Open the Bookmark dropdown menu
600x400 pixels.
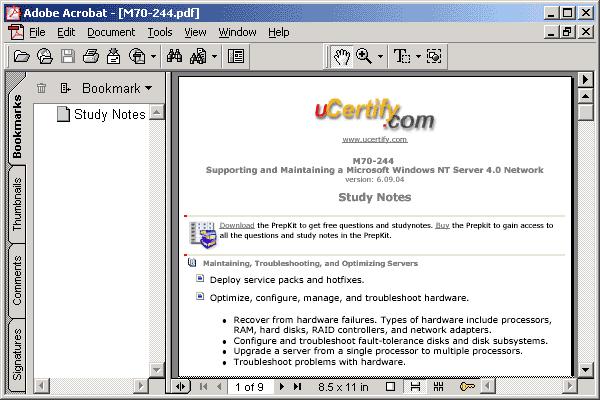click(x=117, y=88)
